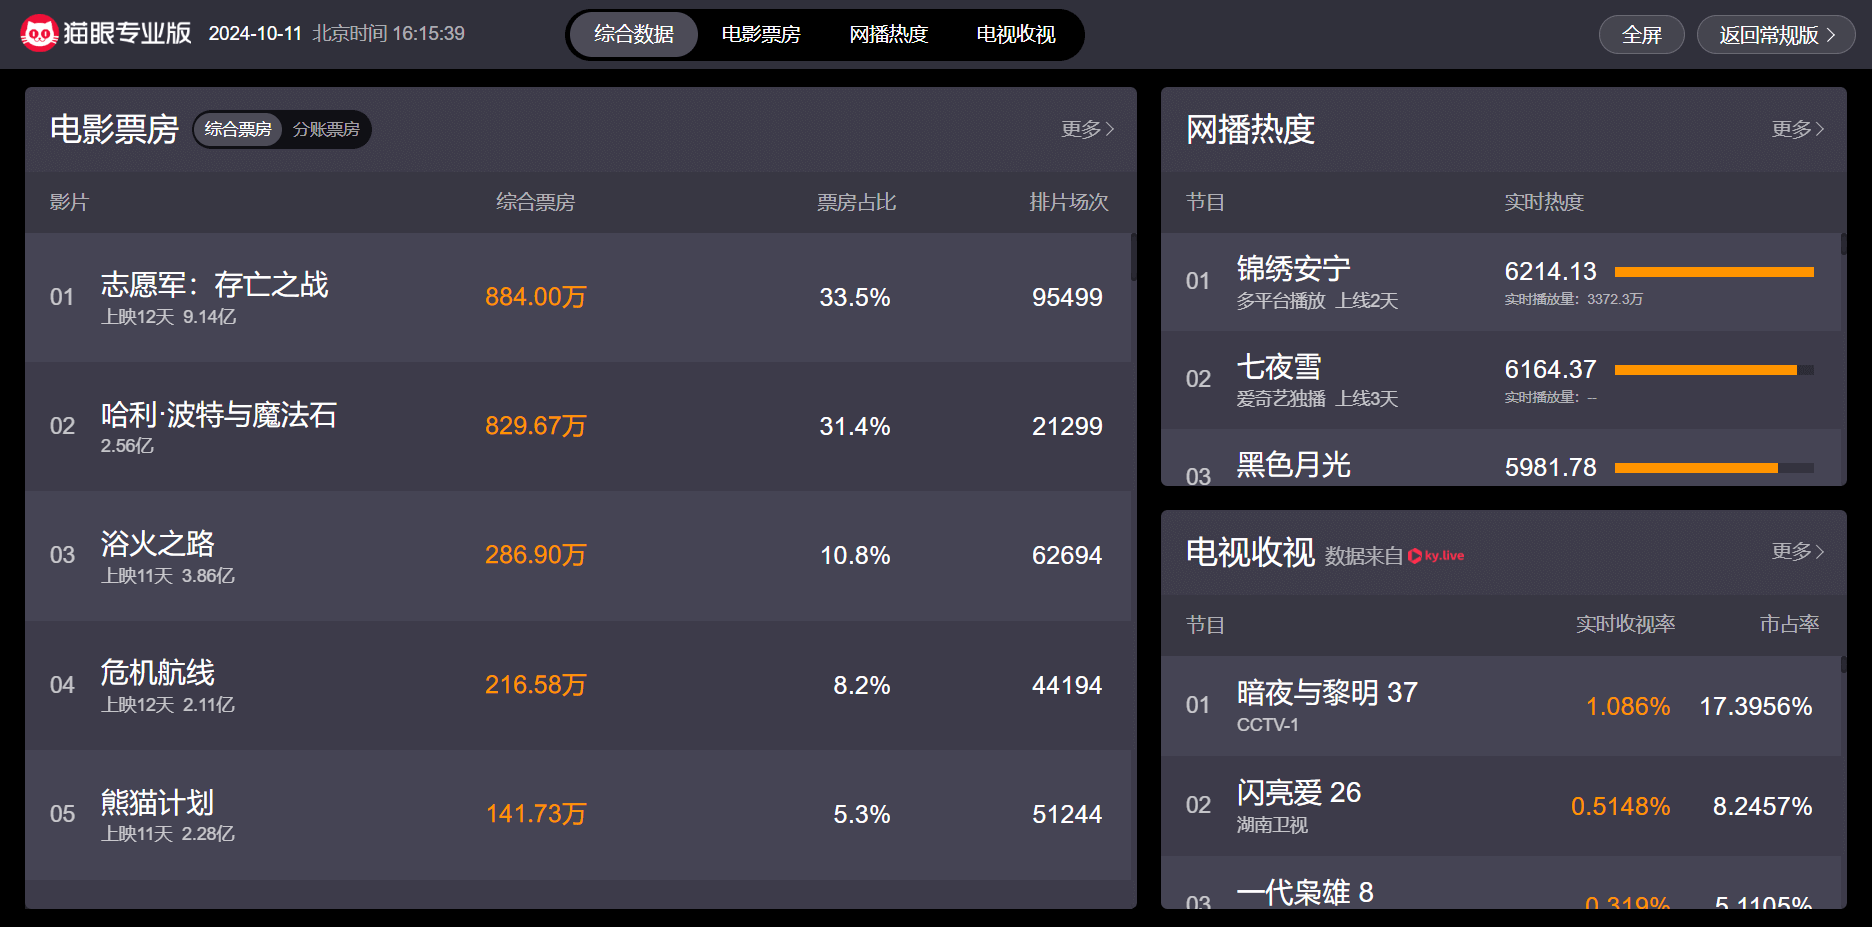Click realtime rating 0.5148%

1621,806
